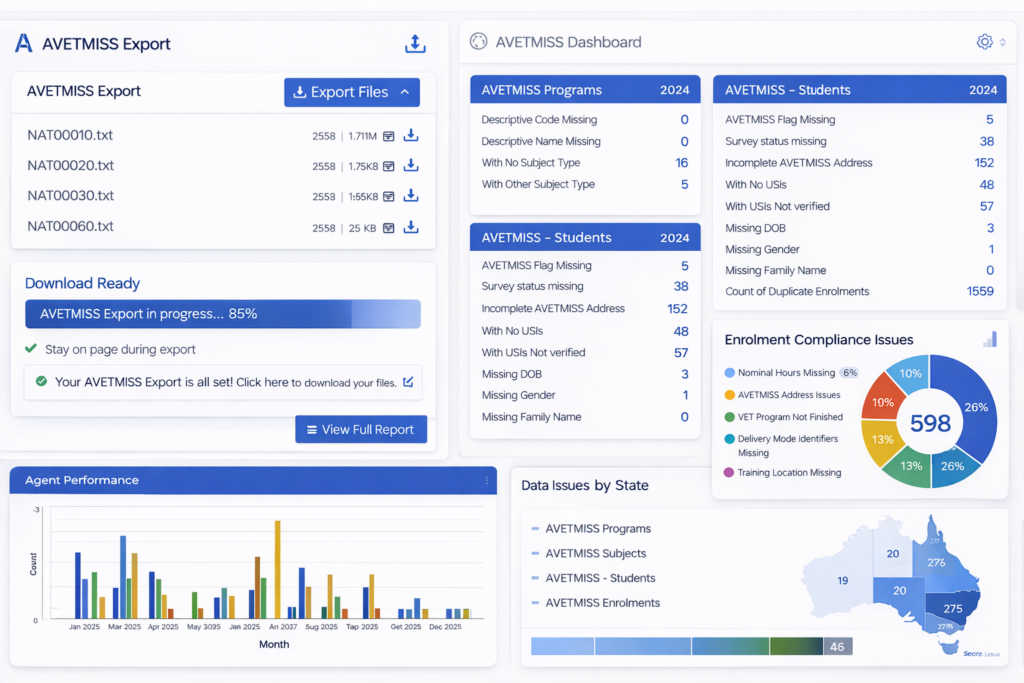Select AVETMISS Enrolments in Data Issues list
The height and width of the screenshot is (683, 1024).
tap(602, 603)
